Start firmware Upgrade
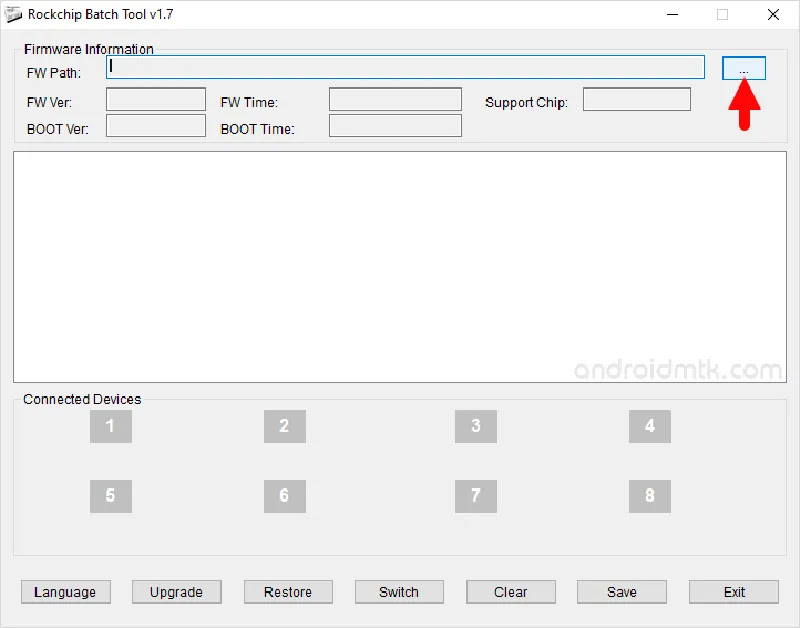 coord(177,592)
